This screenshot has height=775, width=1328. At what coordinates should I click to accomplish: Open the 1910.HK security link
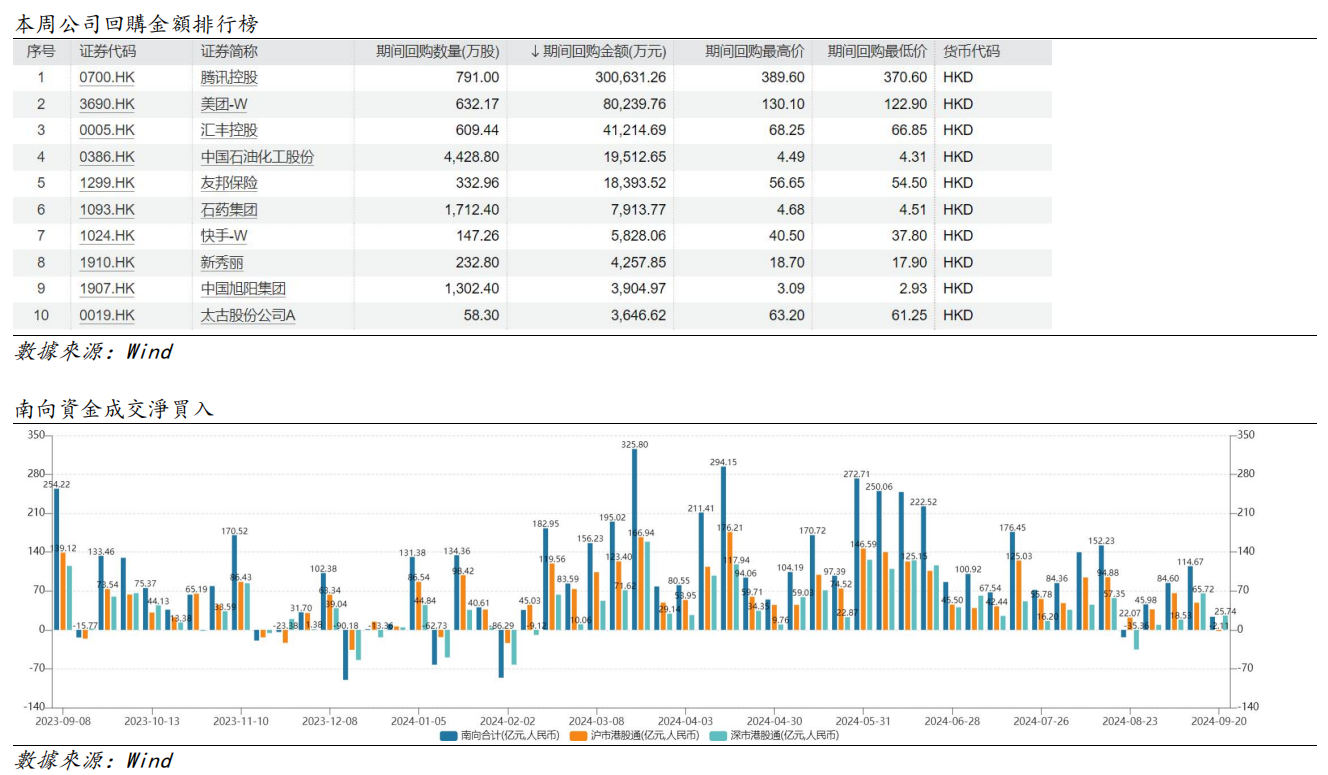coord(107,262)
